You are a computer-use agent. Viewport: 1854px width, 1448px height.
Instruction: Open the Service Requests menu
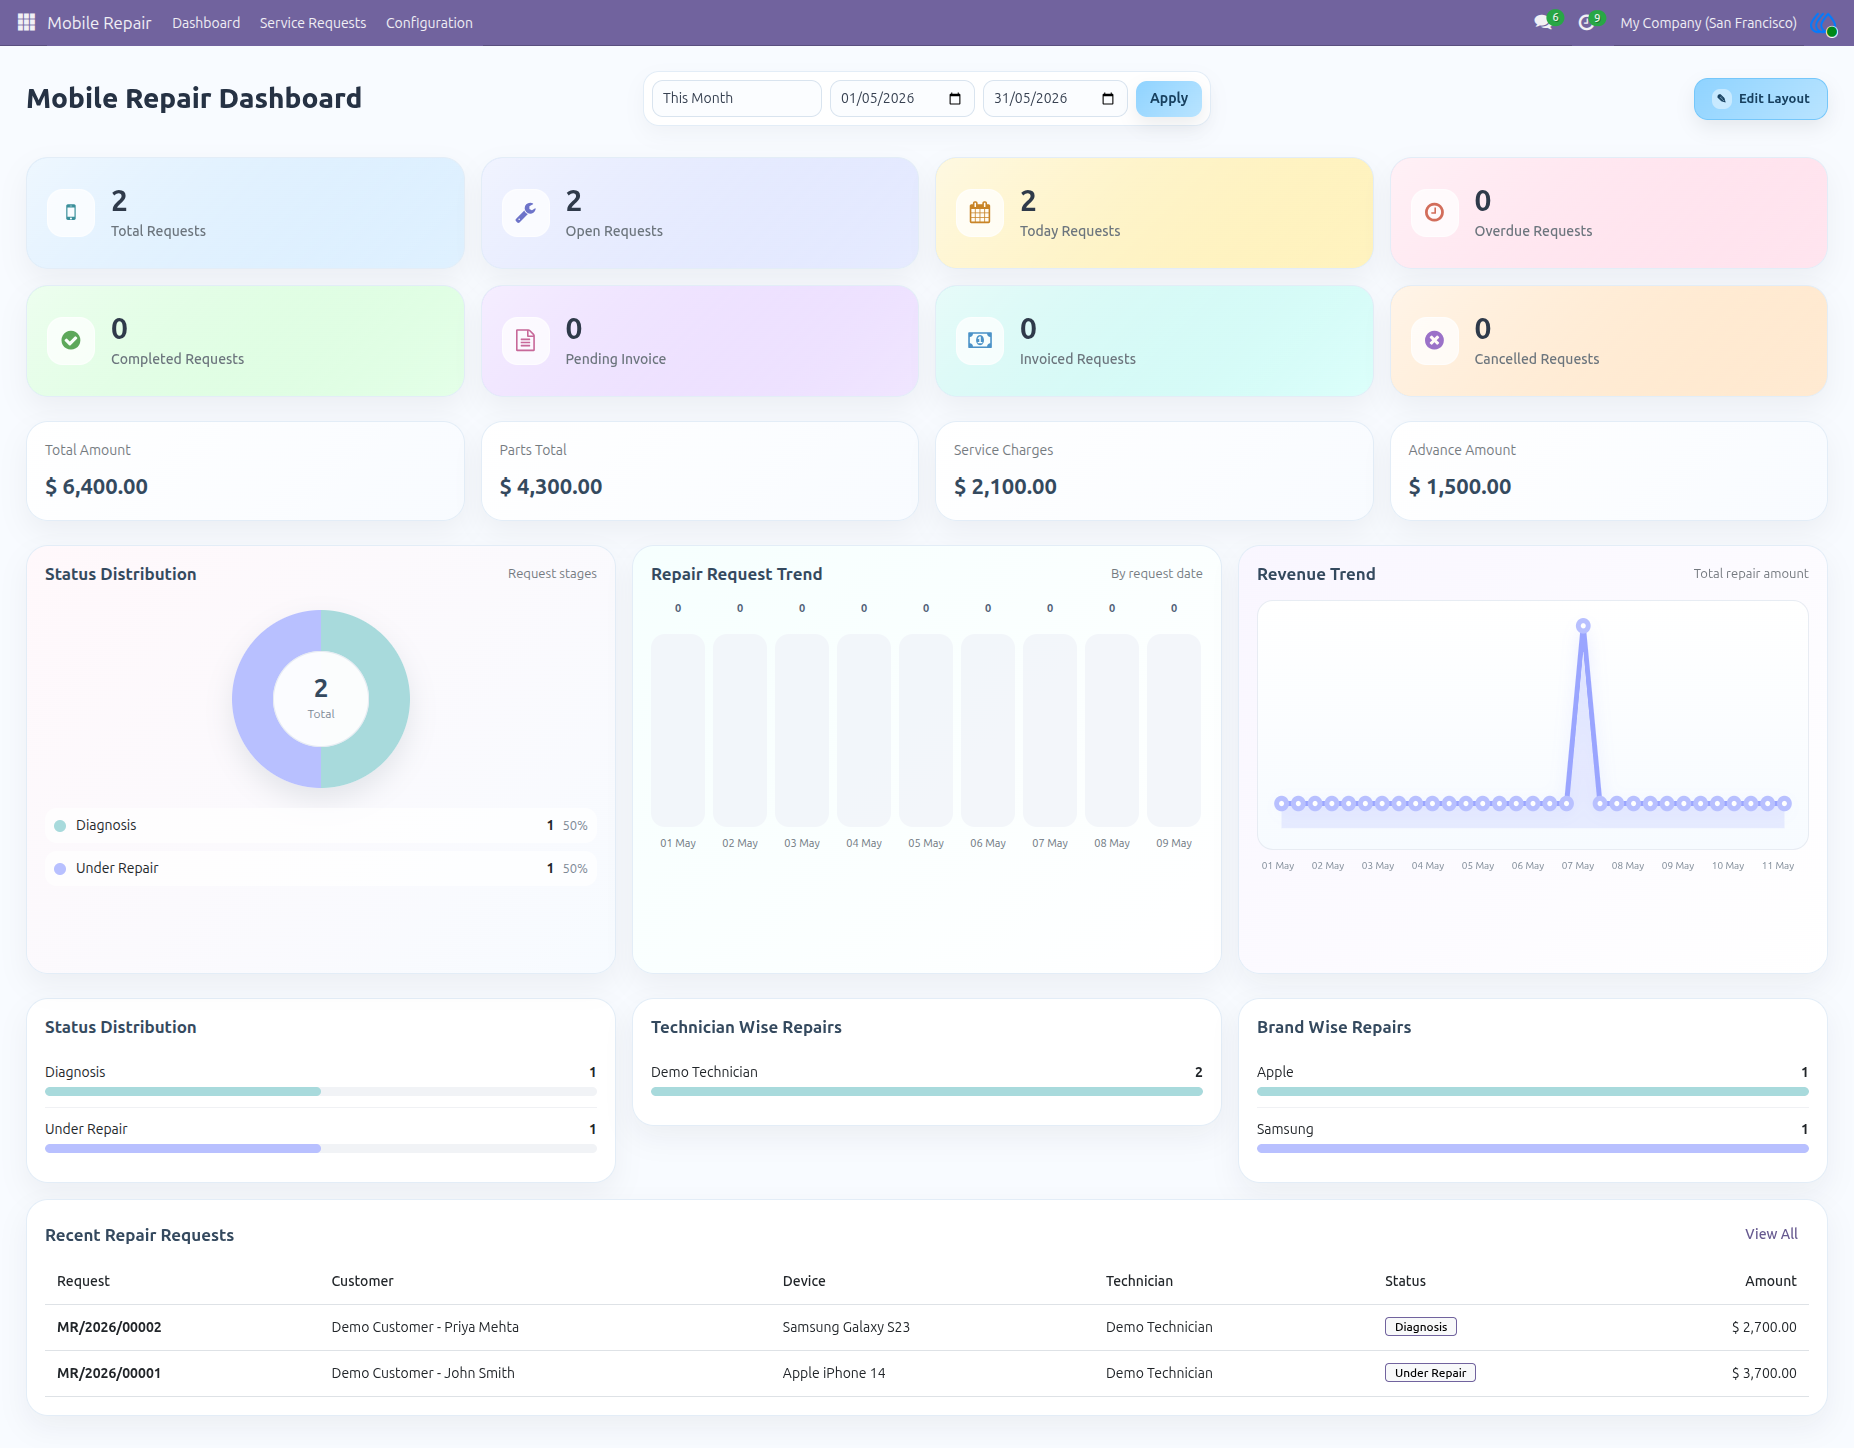tap(313, 23)
